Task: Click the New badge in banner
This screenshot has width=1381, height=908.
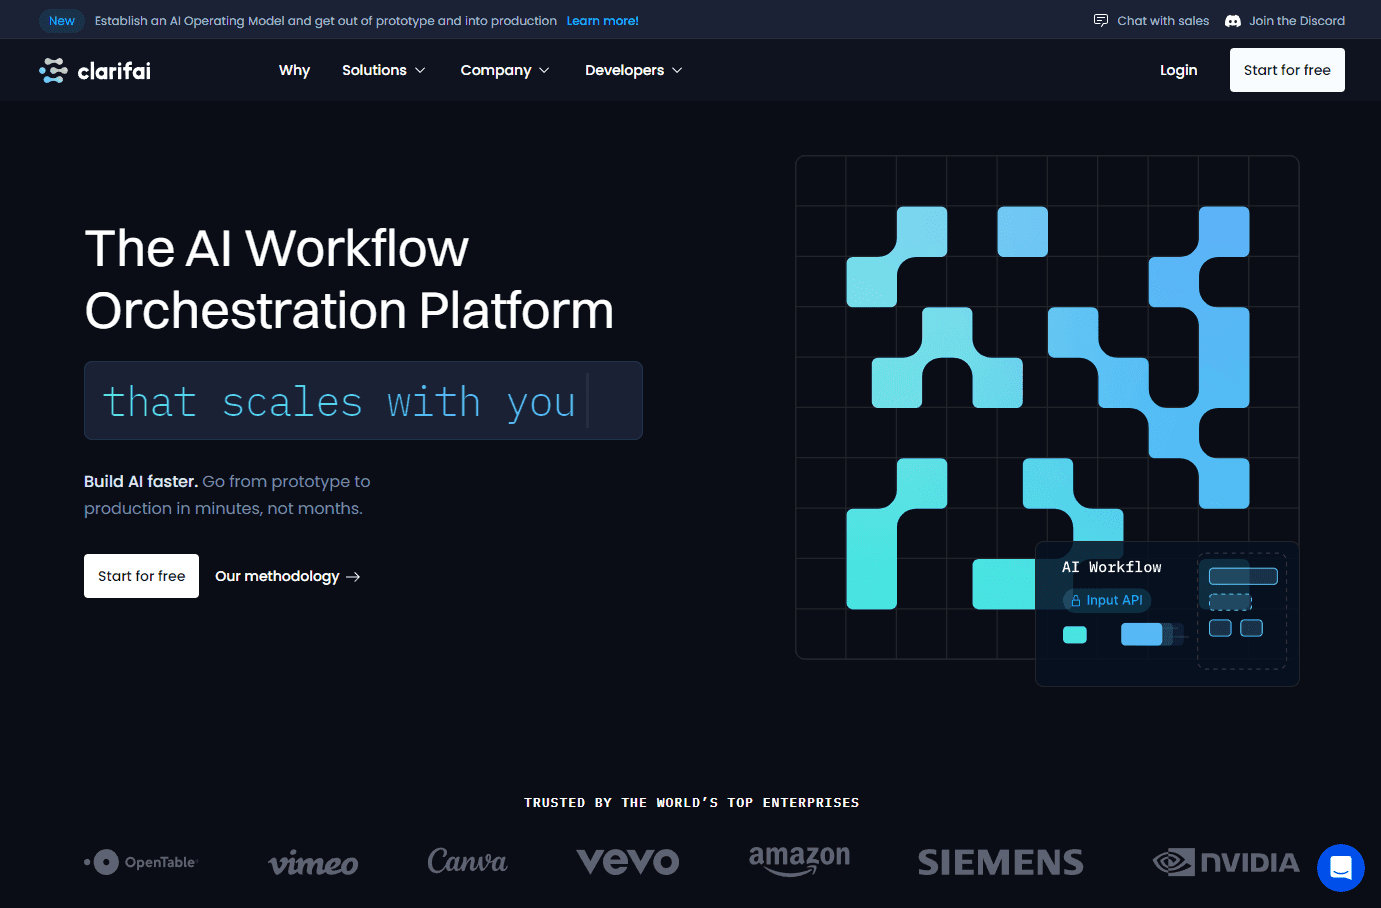Action: [62, 20]
